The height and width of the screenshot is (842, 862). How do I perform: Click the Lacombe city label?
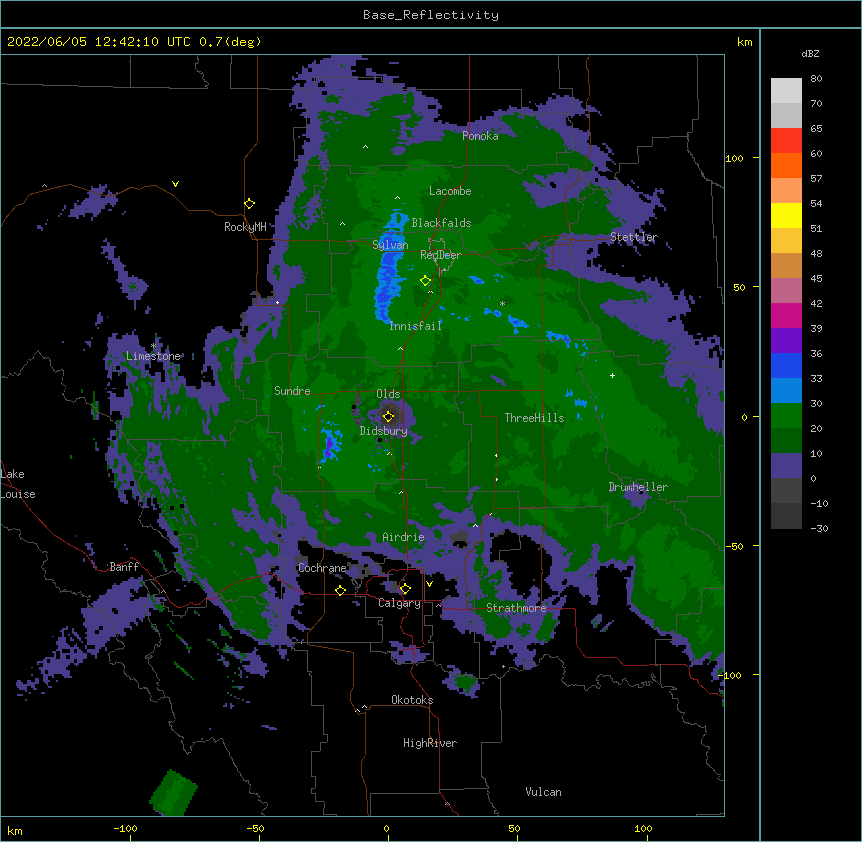point(450,191)
